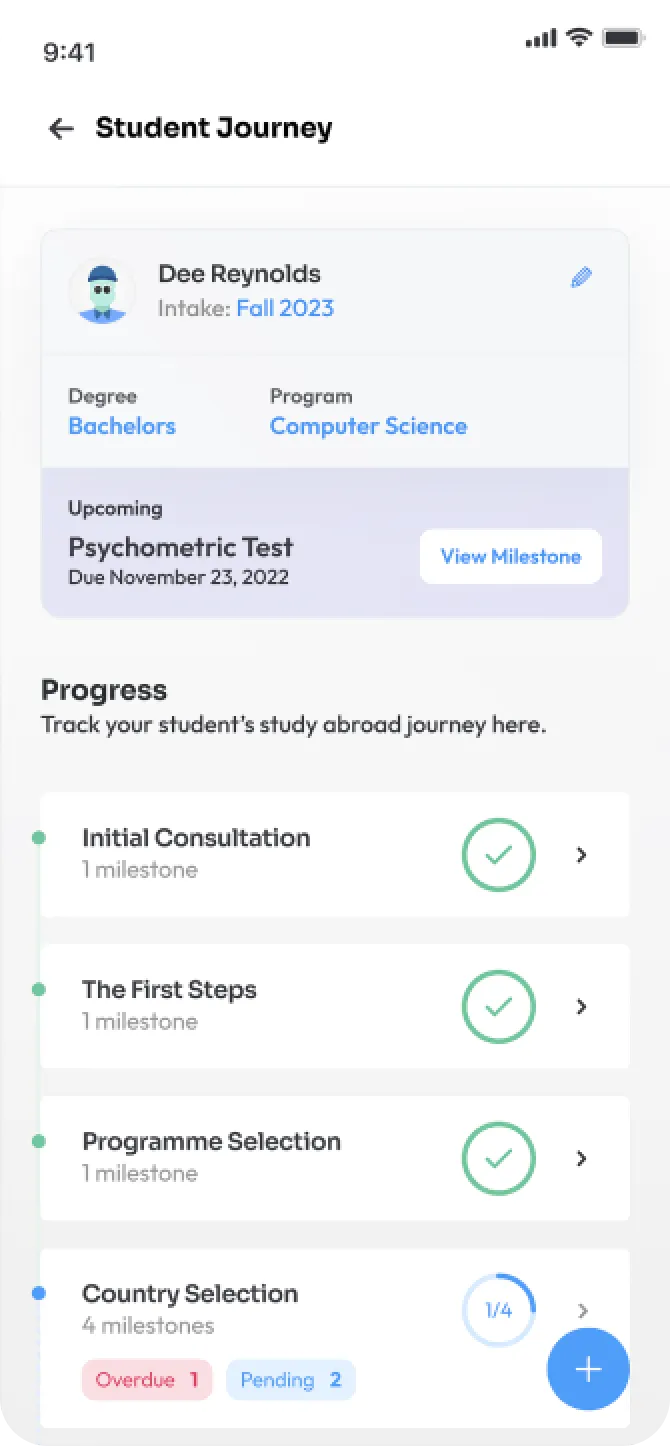Tap the Overdue 1 chip
The image size is (670, 1446).
[146, 1379]
